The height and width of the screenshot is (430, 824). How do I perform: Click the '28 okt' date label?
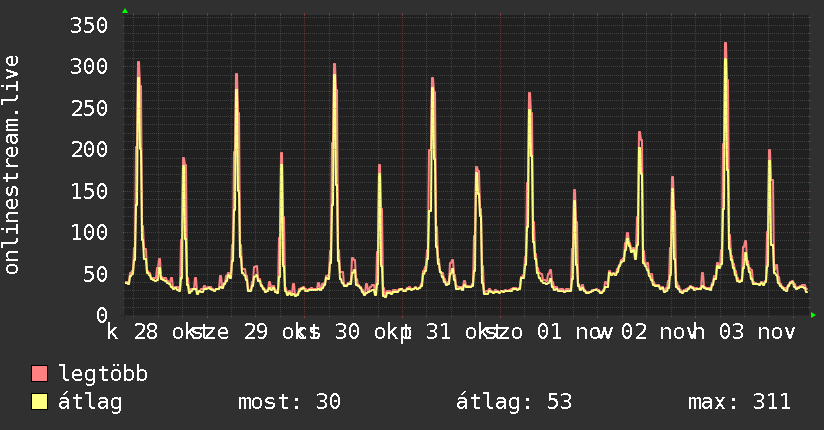tap(166, 332)
